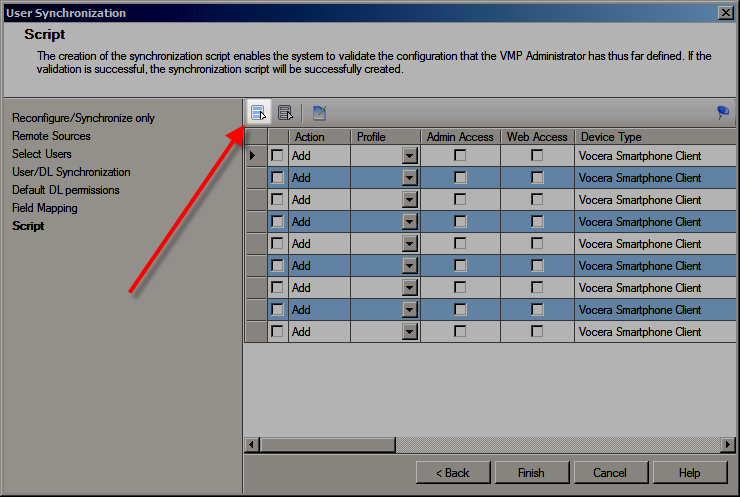Click the Add action cell in first row
Image resolution: width=740 pixels, height=497 pixels.
click(x=320, y=156)
